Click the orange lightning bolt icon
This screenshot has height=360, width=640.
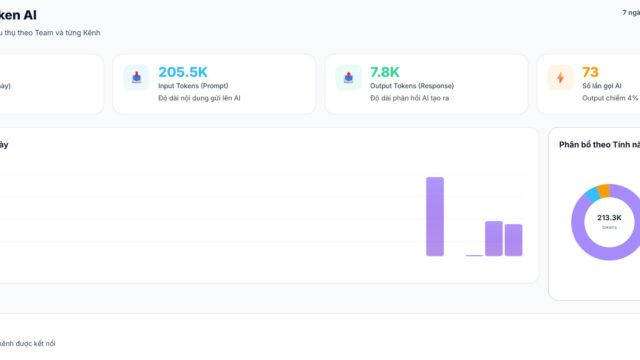click(560, 78)
